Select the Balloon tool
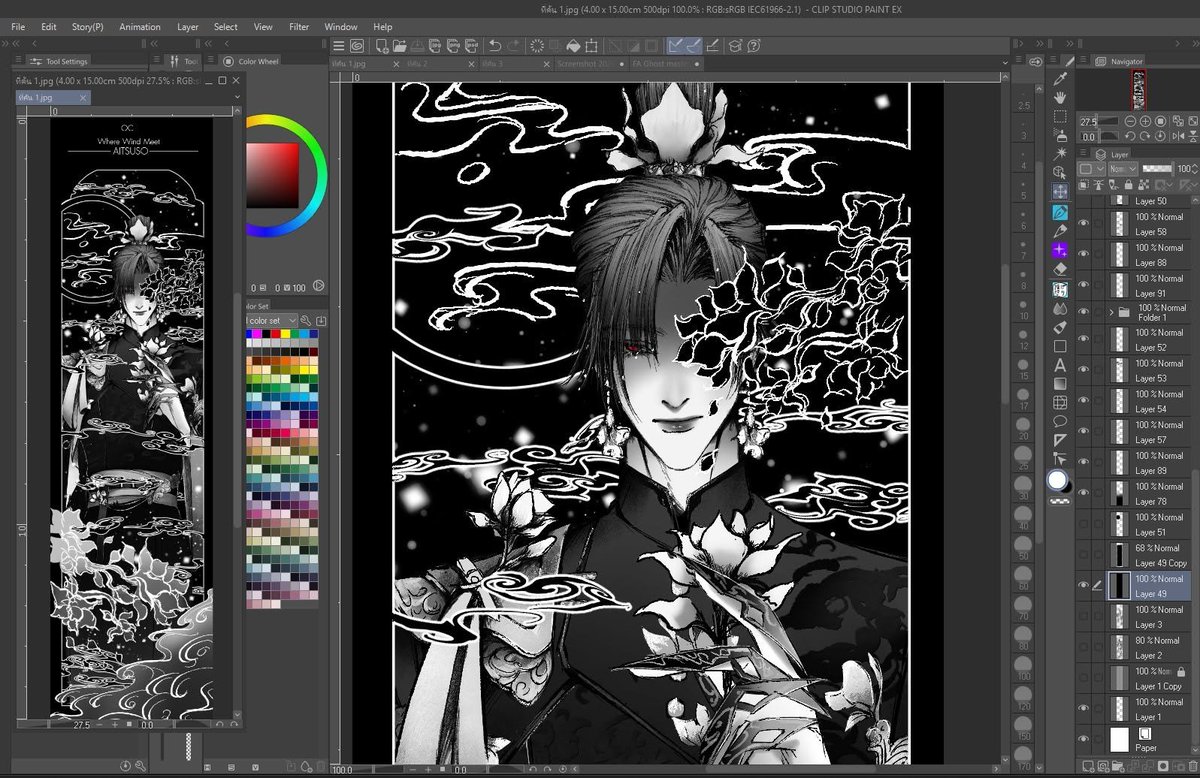Screen dimensions: 1200x778 point(1060,422)
